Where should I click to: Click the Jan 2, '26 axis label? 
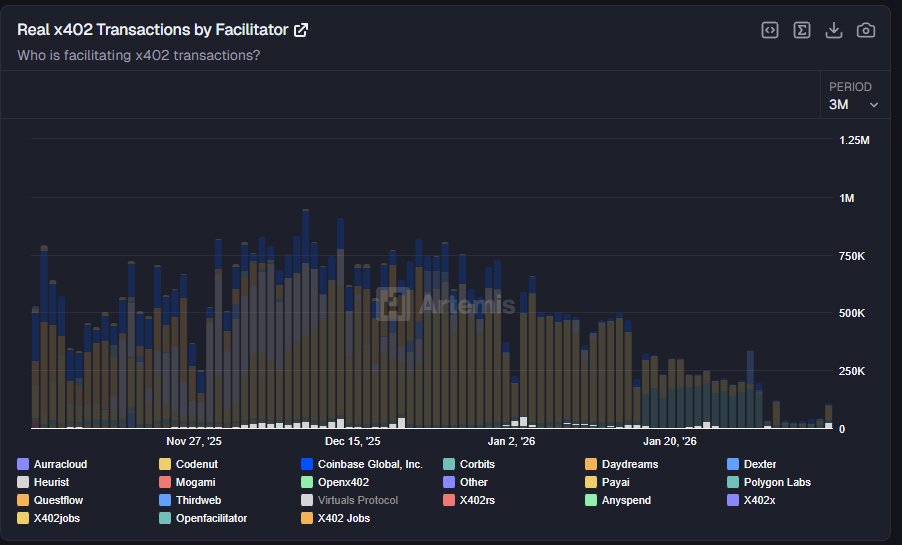pos(511,441)
